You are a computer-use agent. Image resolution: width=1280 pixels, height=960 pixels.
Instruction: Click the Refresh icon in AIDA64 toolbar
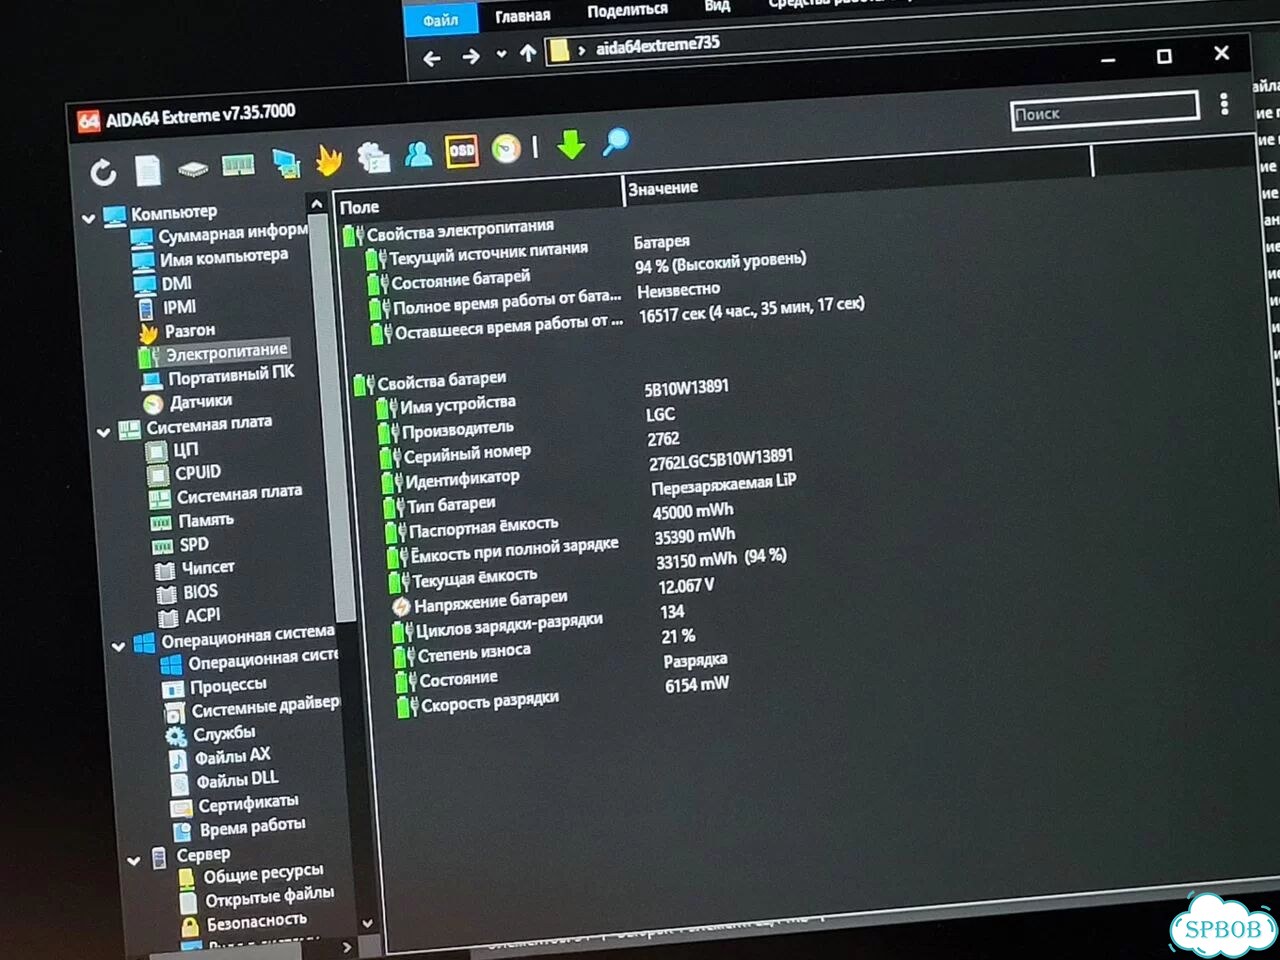point(103,173)
